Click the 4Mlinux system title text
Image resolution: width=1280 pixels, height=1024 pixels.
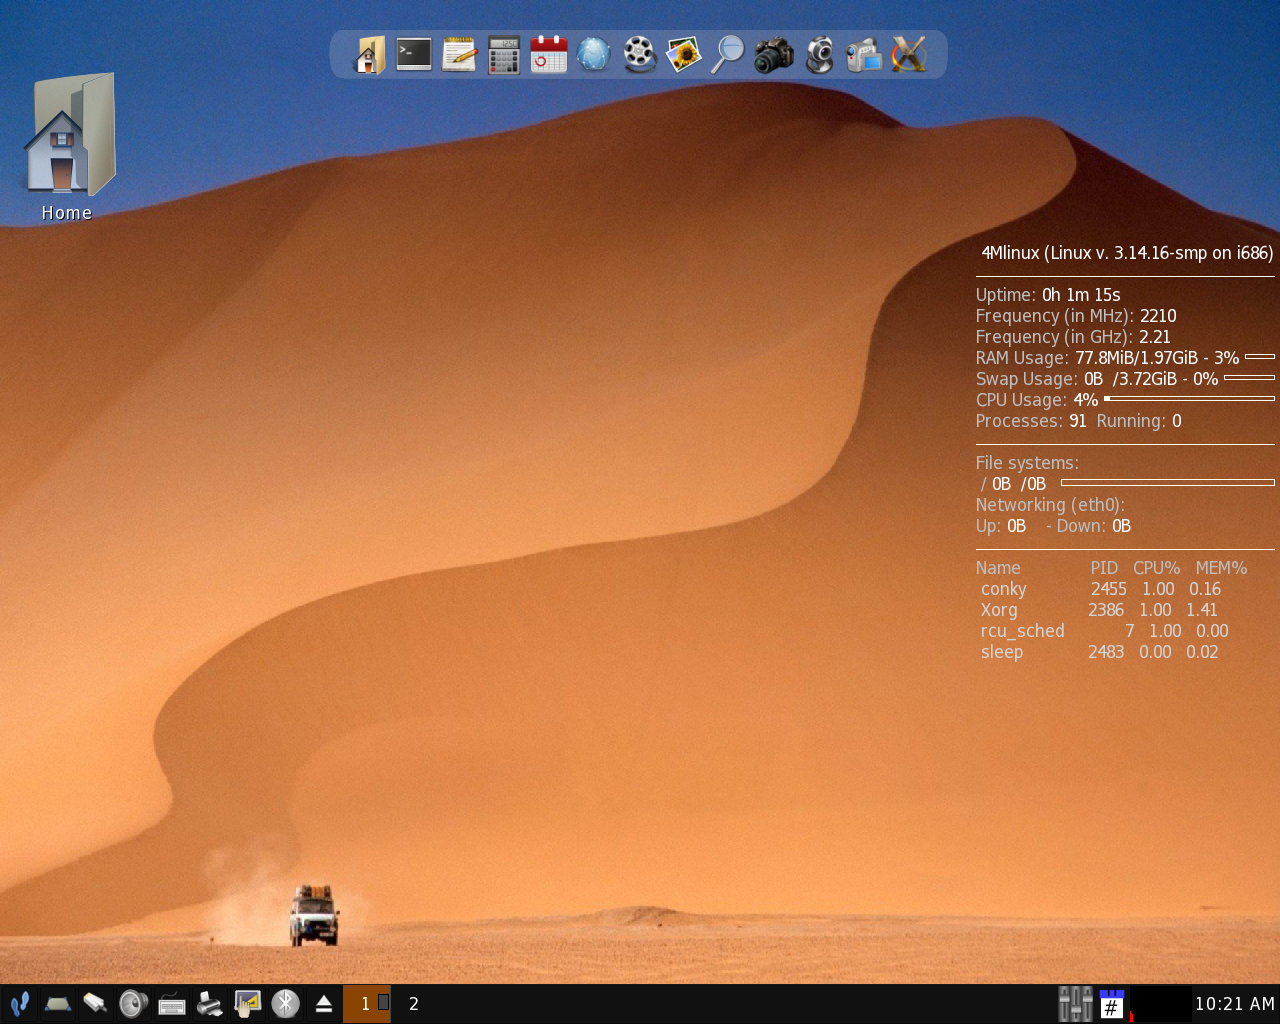point(1127,253)
